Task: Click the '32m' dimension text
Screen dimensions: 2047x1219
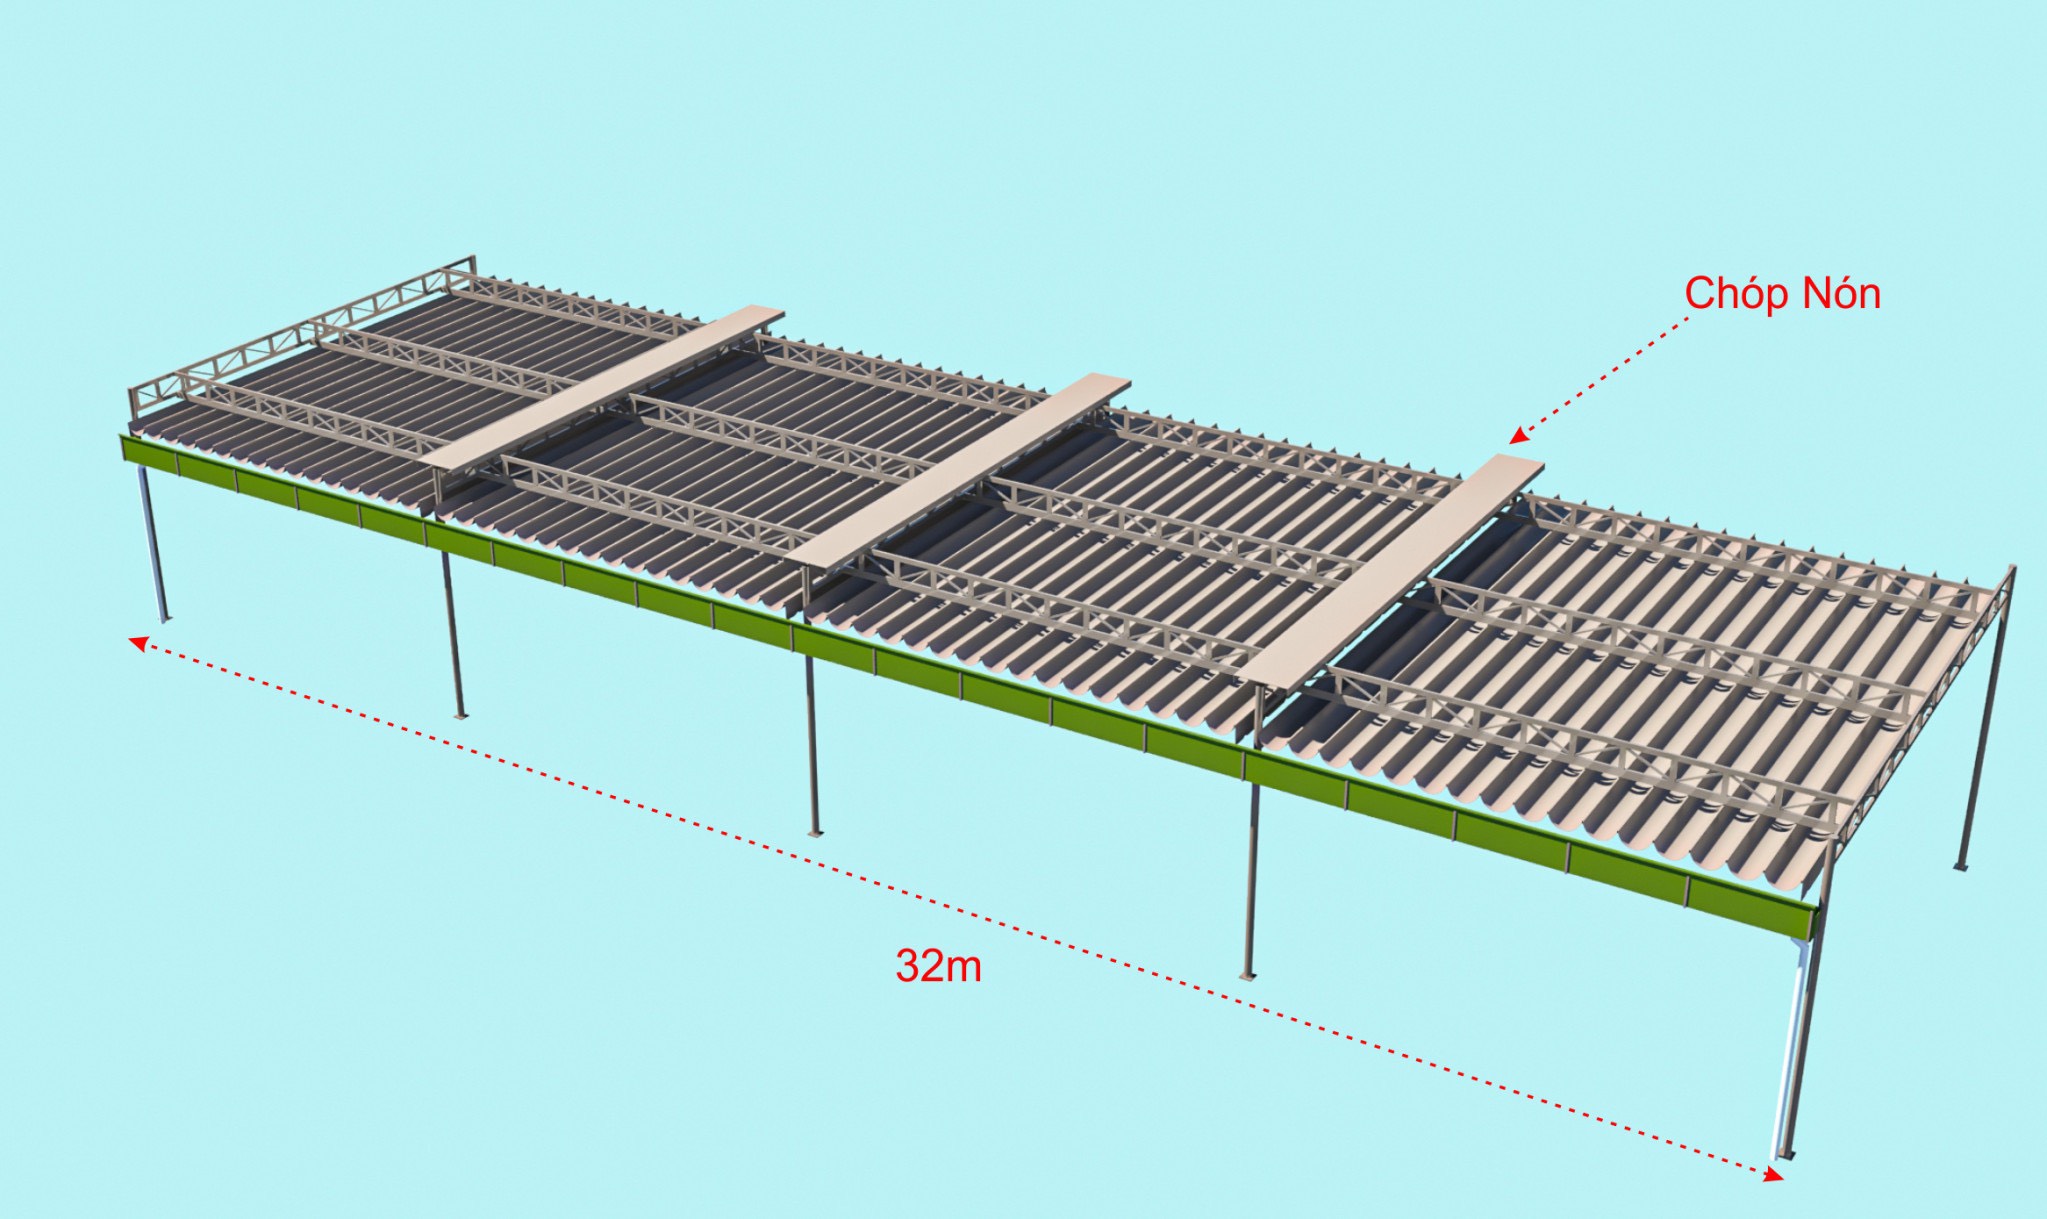Action: (938, 966)
